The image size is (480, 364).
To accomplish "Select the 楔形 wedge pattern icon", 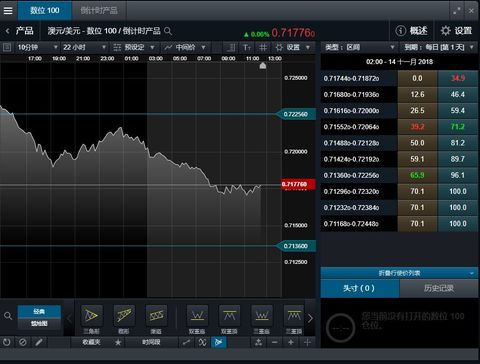I will [124, 316].
